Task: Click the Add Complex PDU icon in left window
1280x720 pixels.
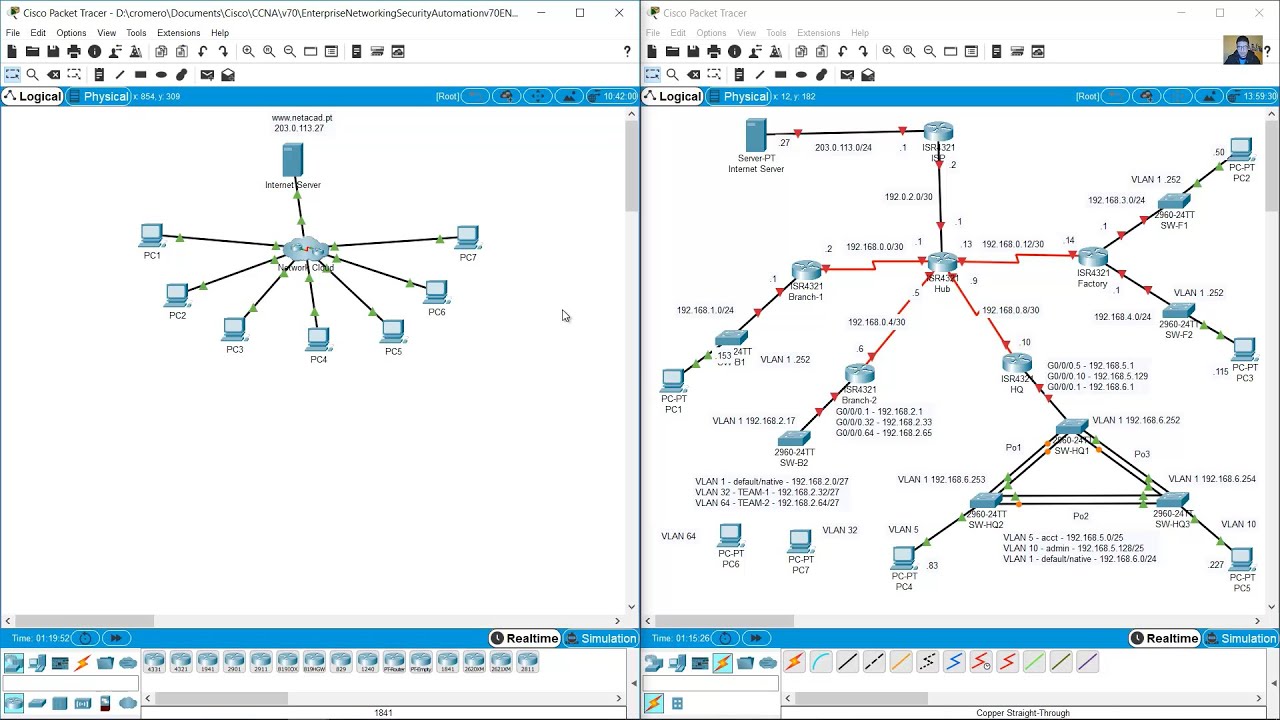Action: click(228, 74)
